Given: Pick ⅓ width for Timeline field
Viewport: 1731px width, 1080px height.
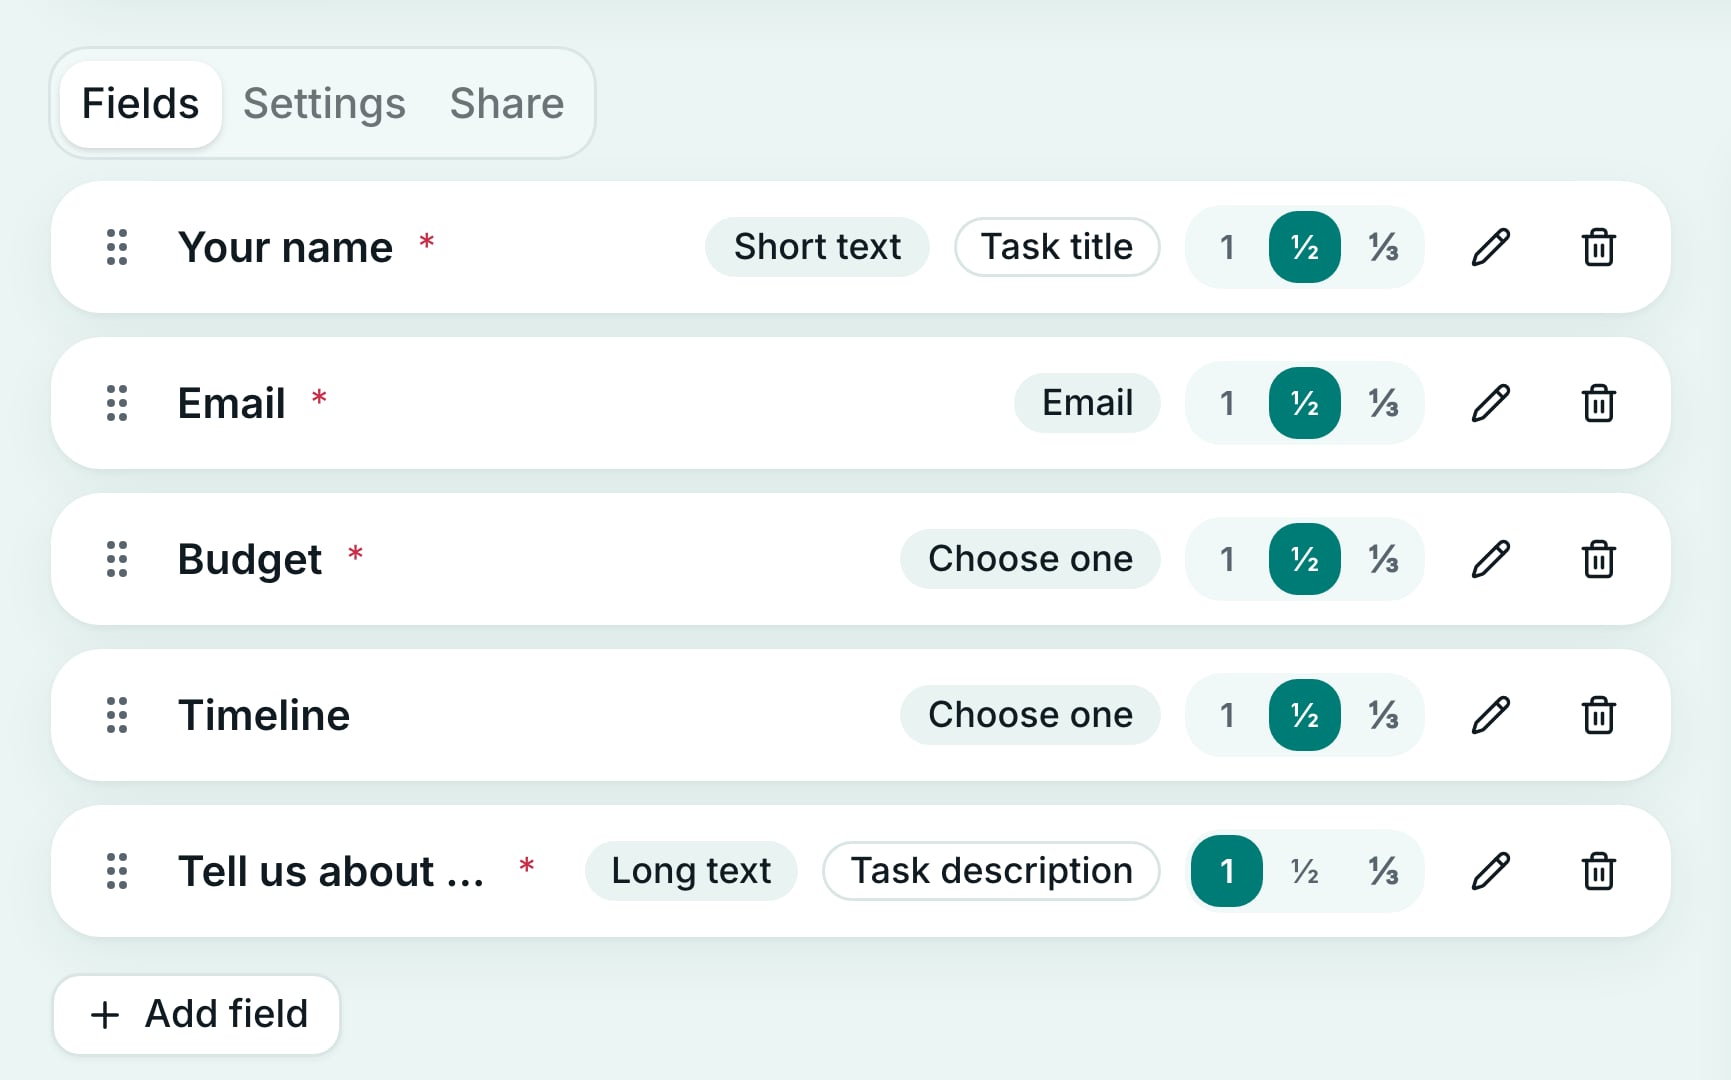Looking at the screenshot, I should click(1383, 715).
